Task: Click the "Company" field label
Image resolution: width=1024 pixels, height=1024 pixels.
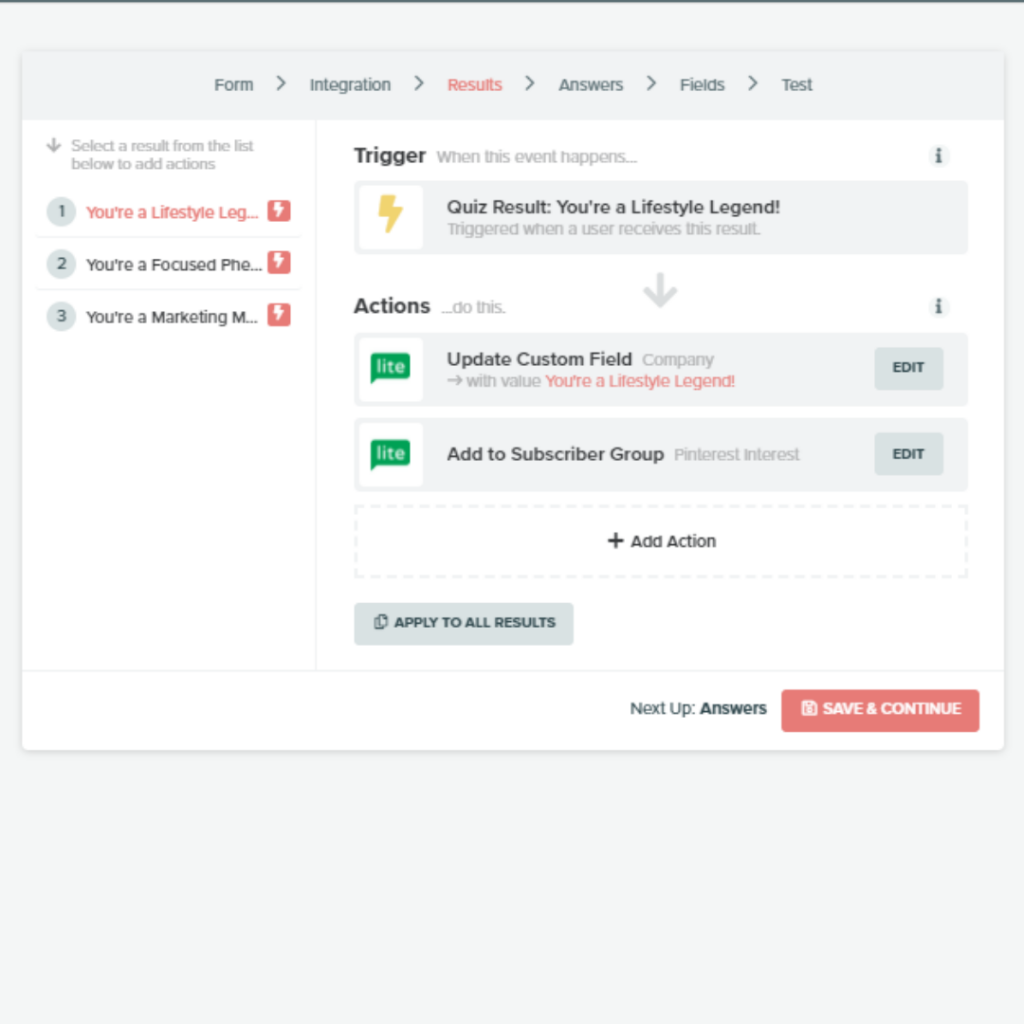Action: 678,360
